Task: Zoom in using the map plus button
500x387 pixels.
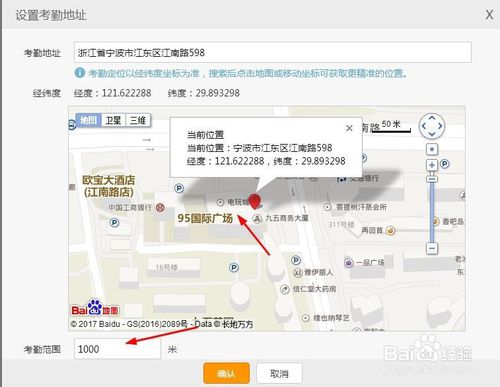Action: (x=432, y=165)
